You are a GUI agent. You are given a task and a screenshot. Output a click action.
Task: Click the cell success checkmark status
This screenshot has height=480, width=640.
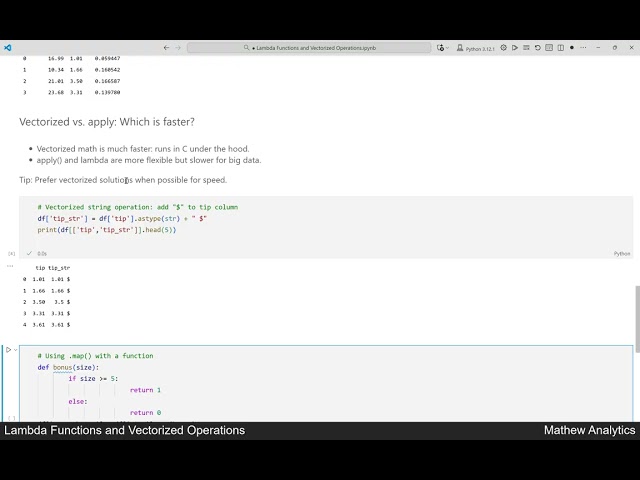tap(29, 253)
